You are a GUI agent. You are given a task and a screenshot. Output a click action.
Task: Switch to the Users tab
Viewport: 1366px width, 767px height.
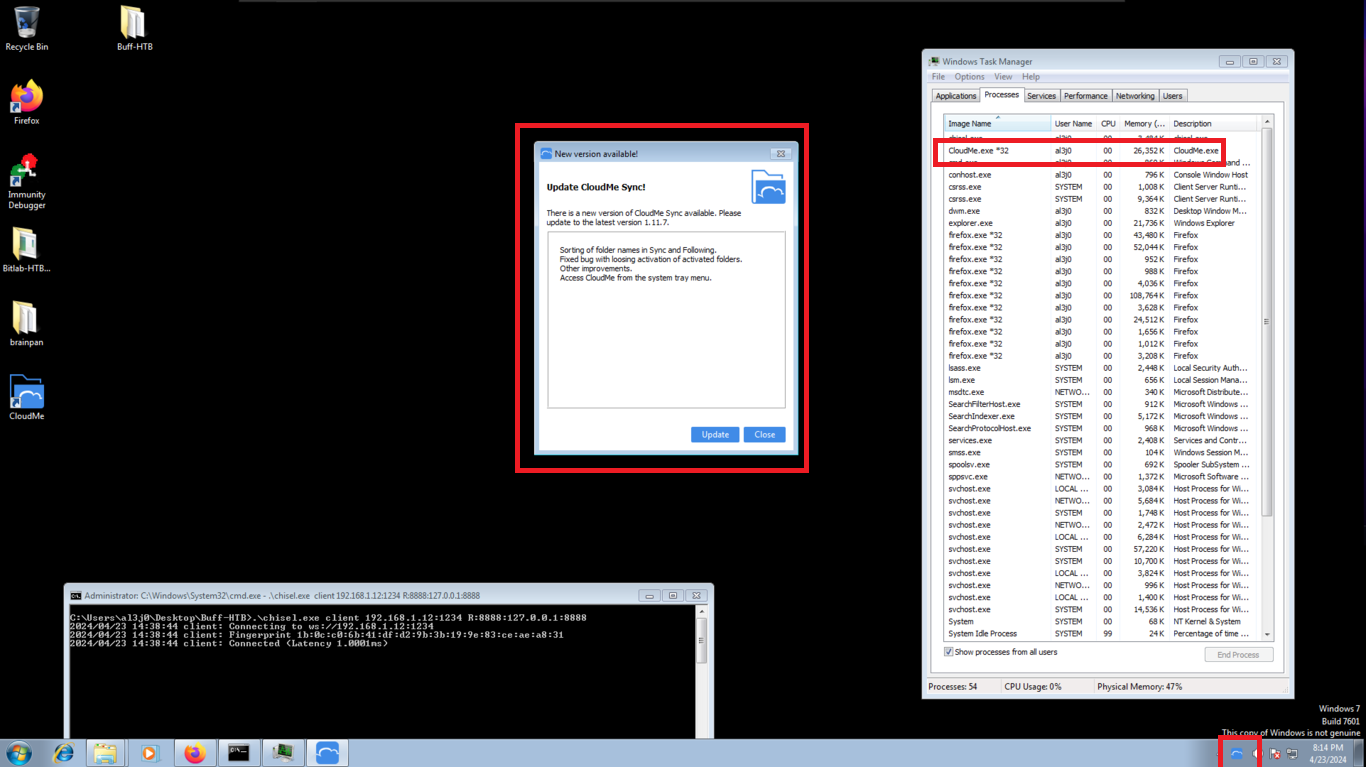[1172, 96]
